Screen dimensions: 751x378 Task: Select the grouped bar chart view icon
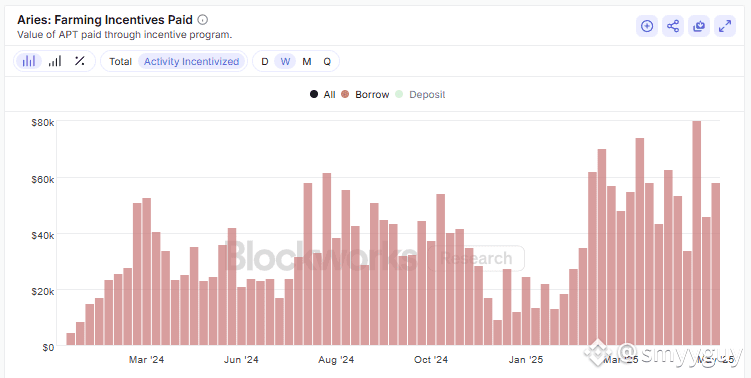[x=29, y=61]
